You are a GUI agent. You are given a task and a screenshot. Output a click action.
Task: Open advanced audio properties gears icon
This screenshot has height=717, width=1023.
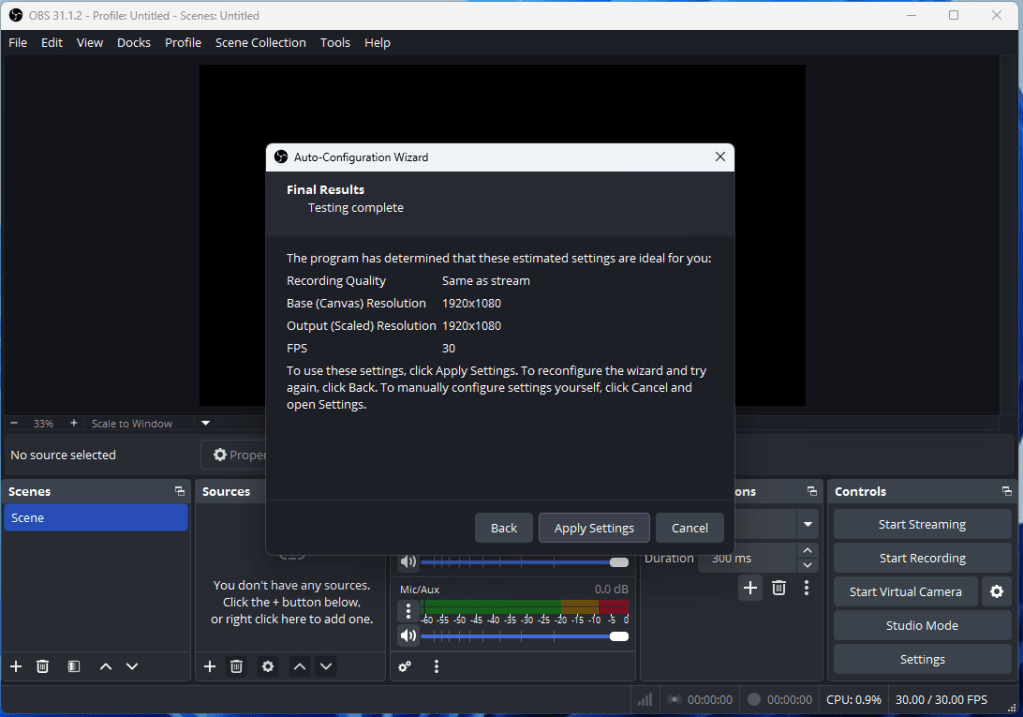point(405,666)
